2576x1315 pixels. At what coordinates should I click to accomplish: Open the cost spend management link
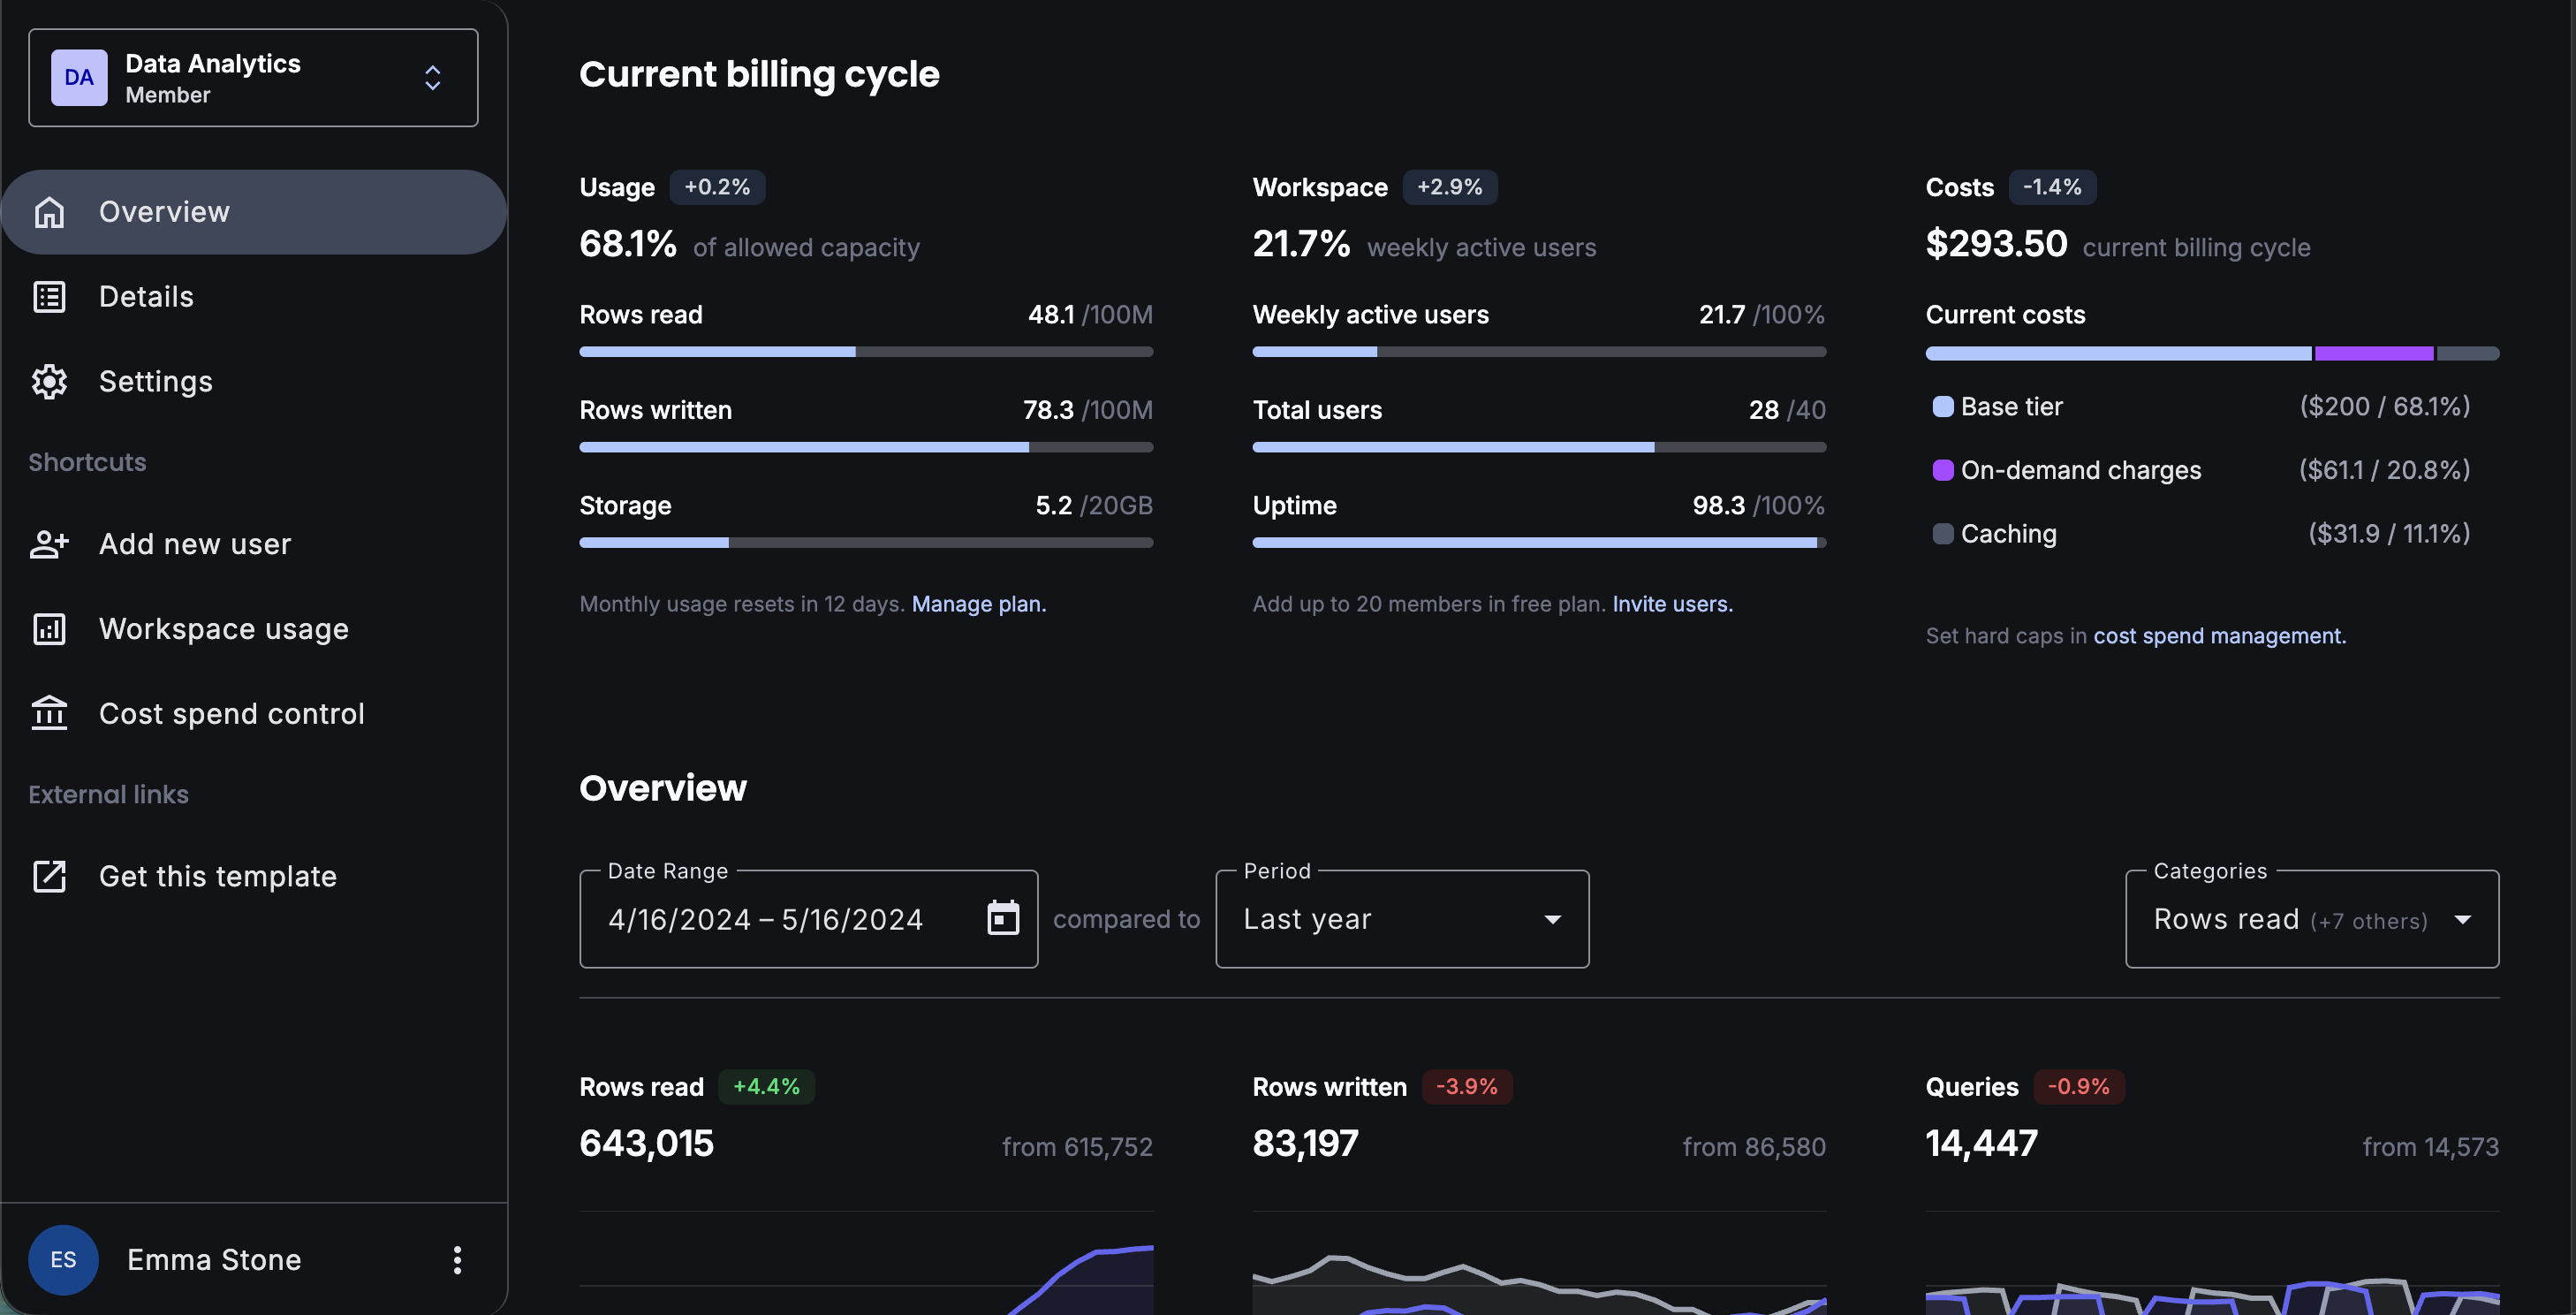(2218, 636)
